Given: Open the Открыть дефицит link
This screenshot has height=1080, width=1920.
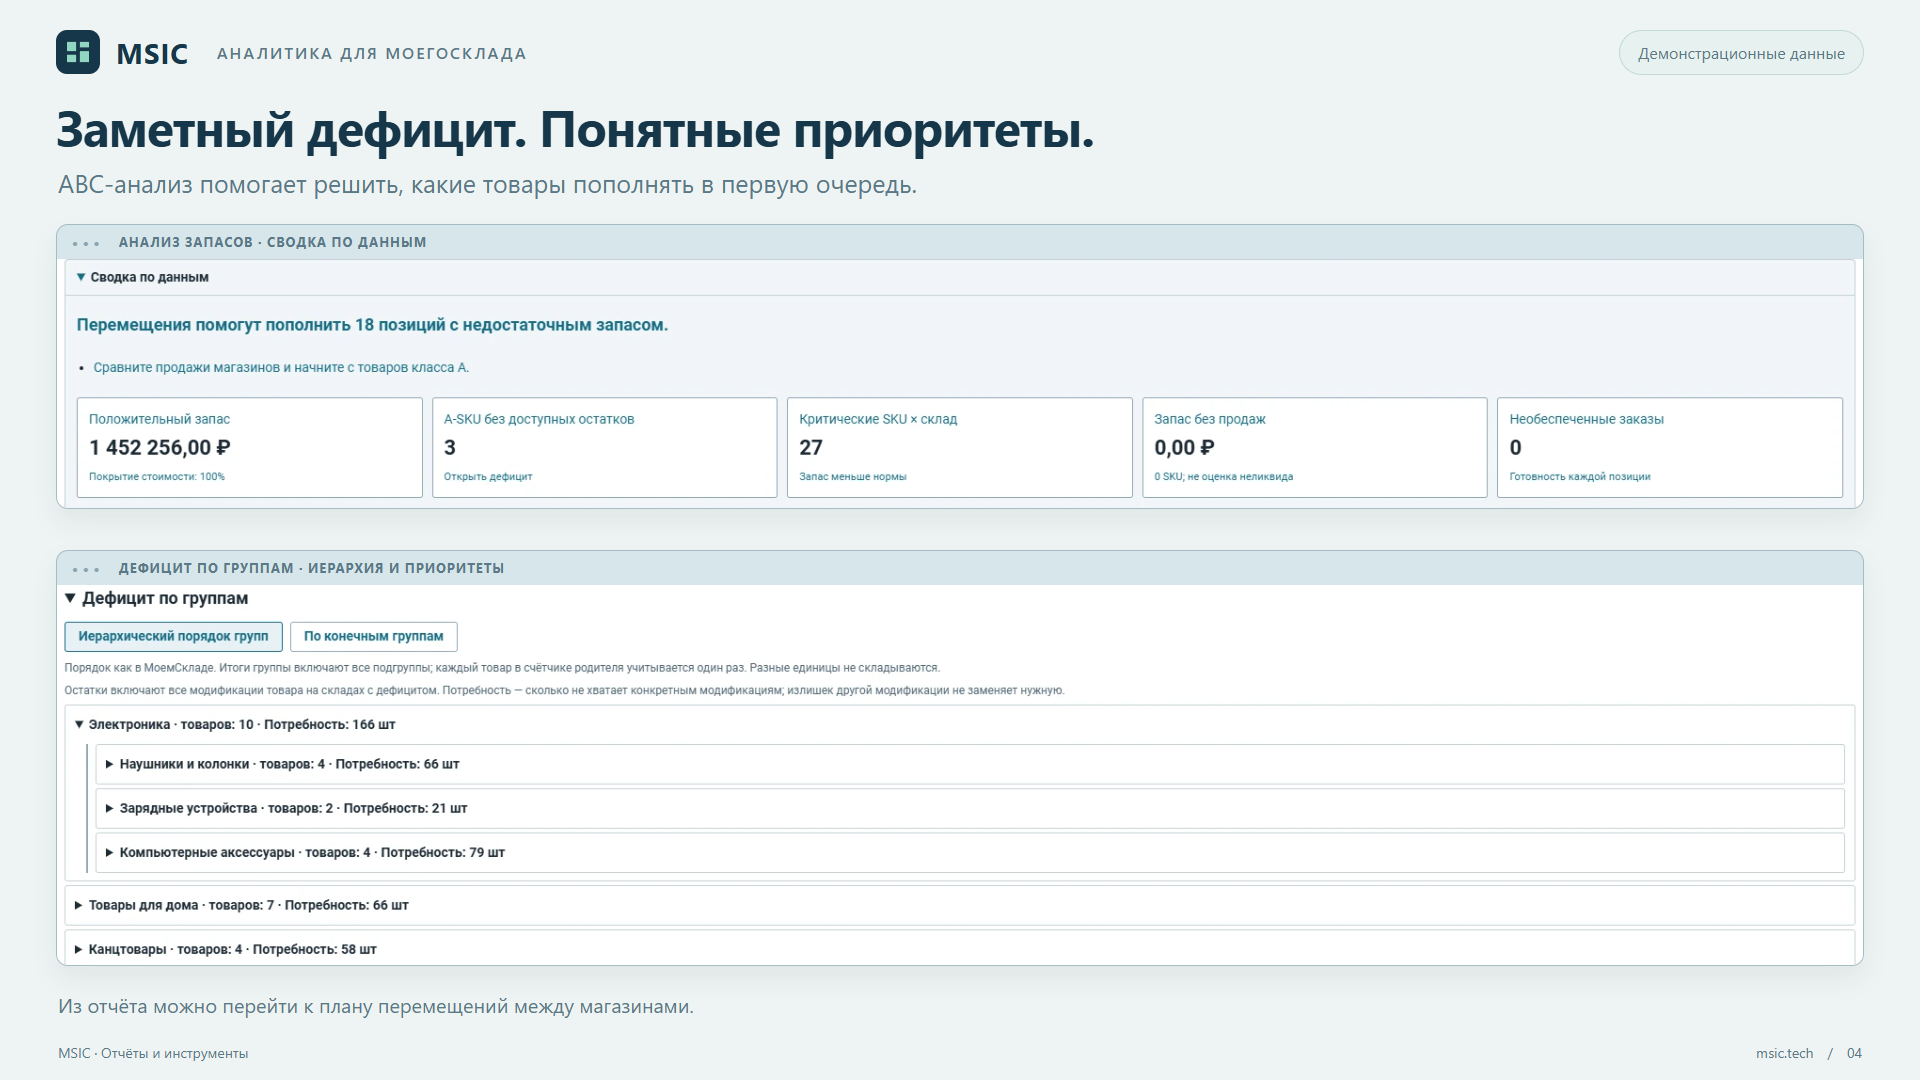Looking at the screenshot, I should [x=488, y=477].
